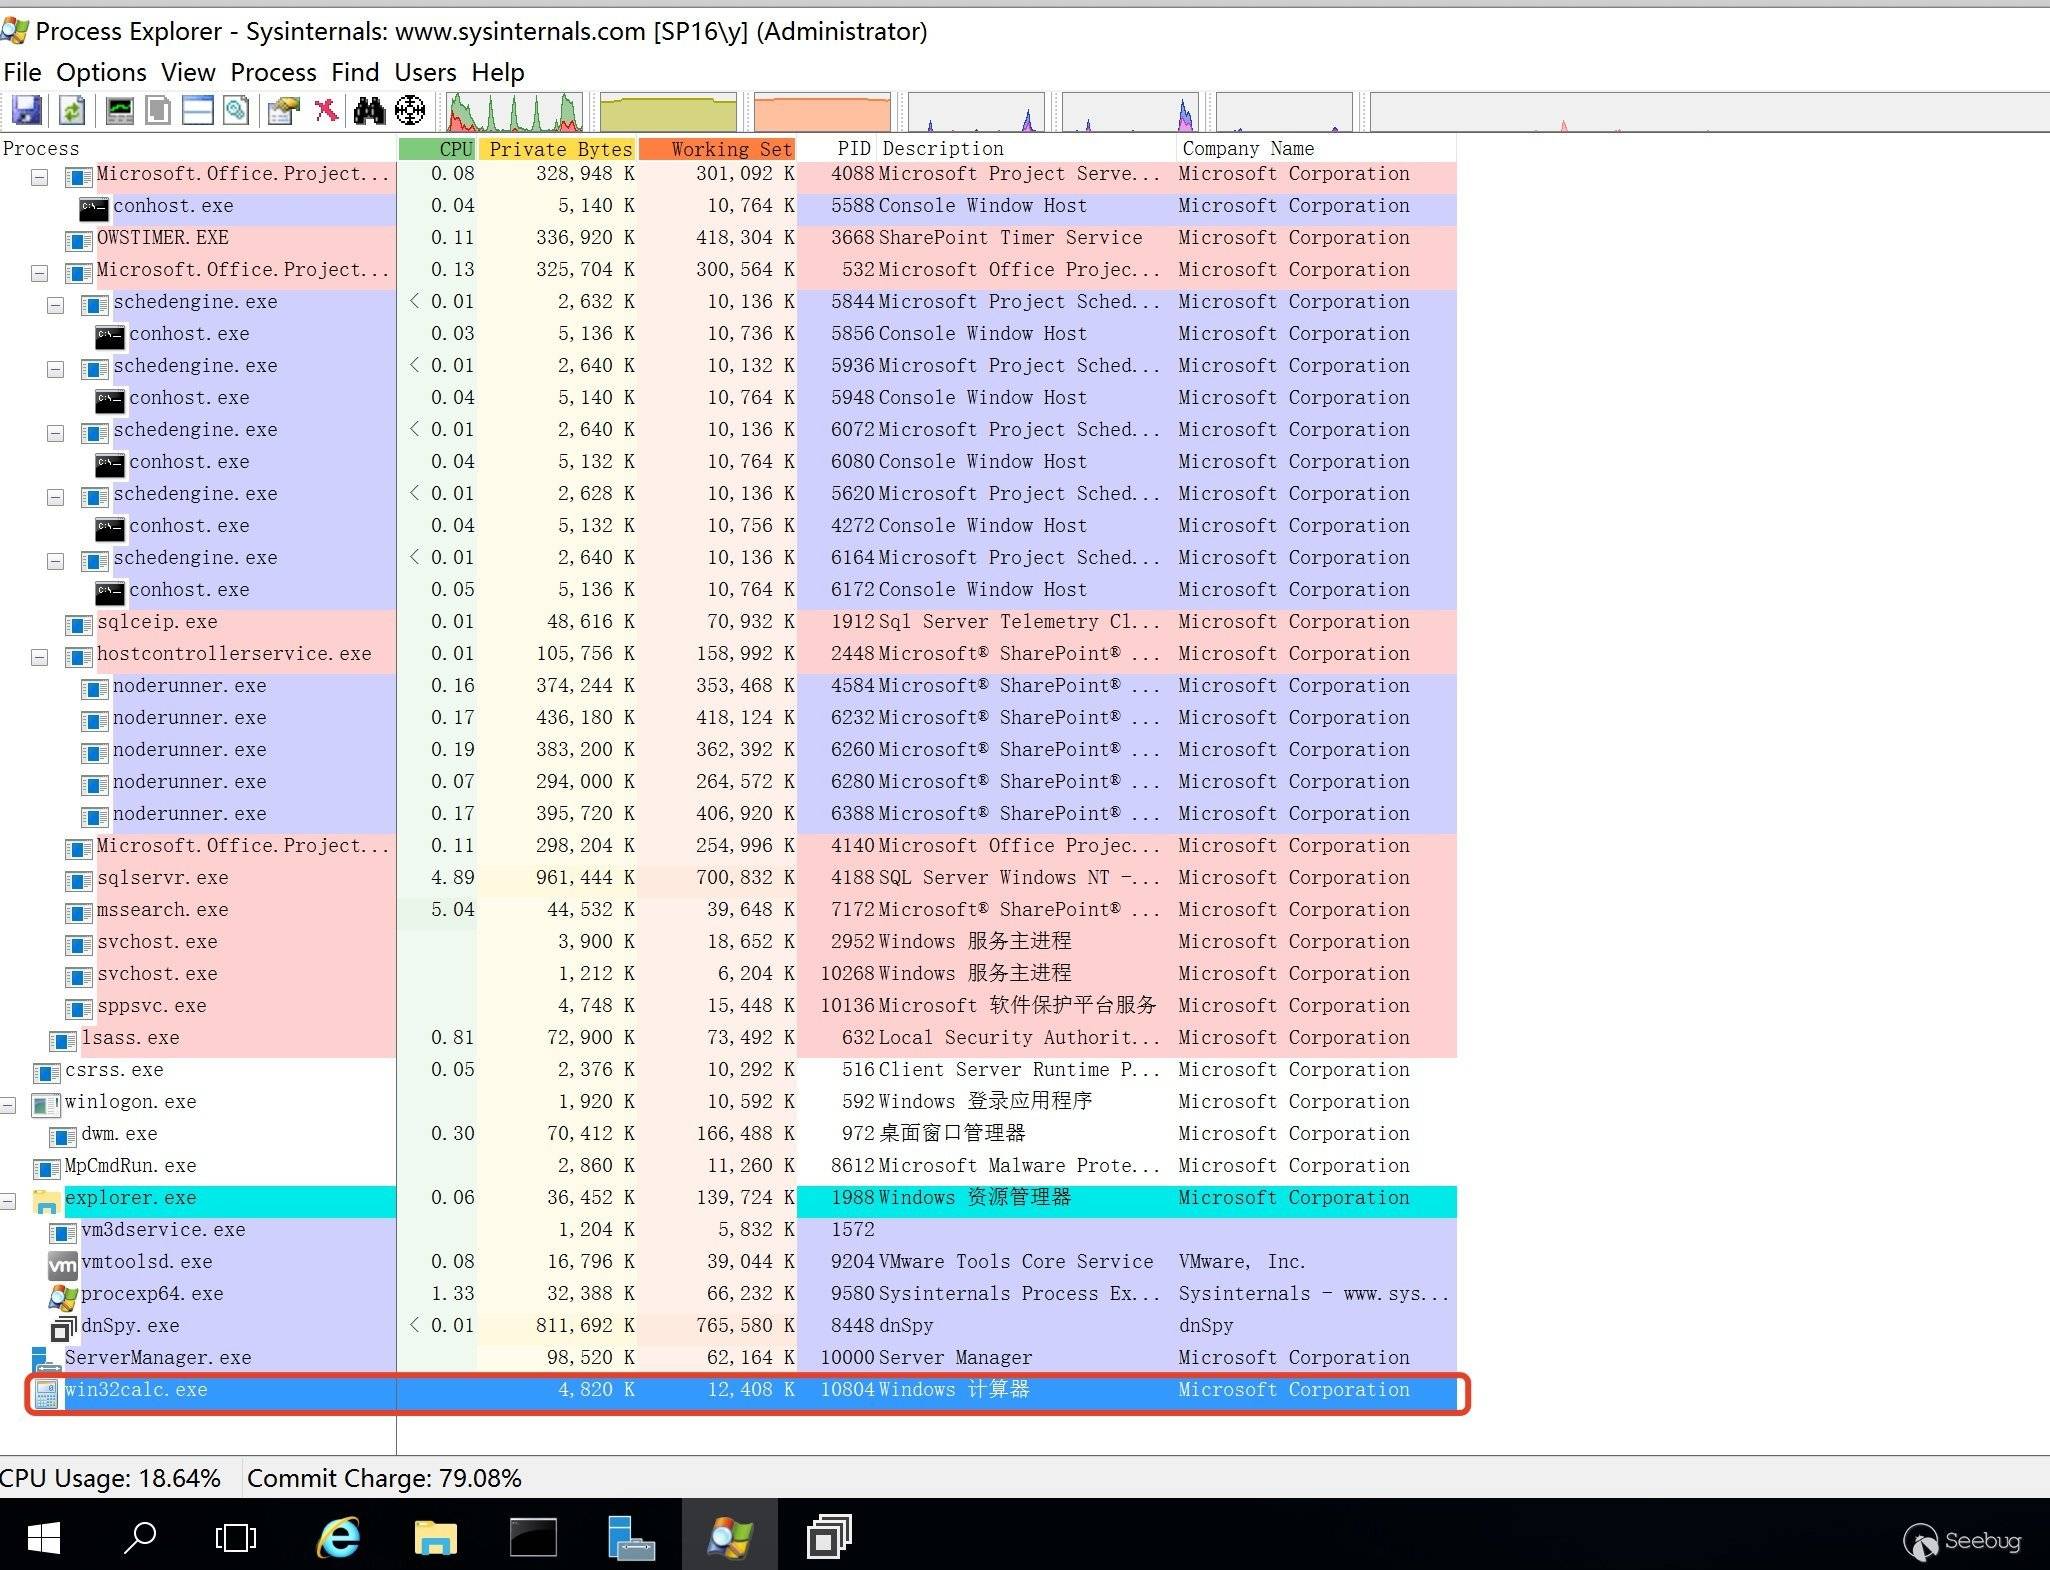Click the Show Process Tree toolbar icon

(158, 110)
